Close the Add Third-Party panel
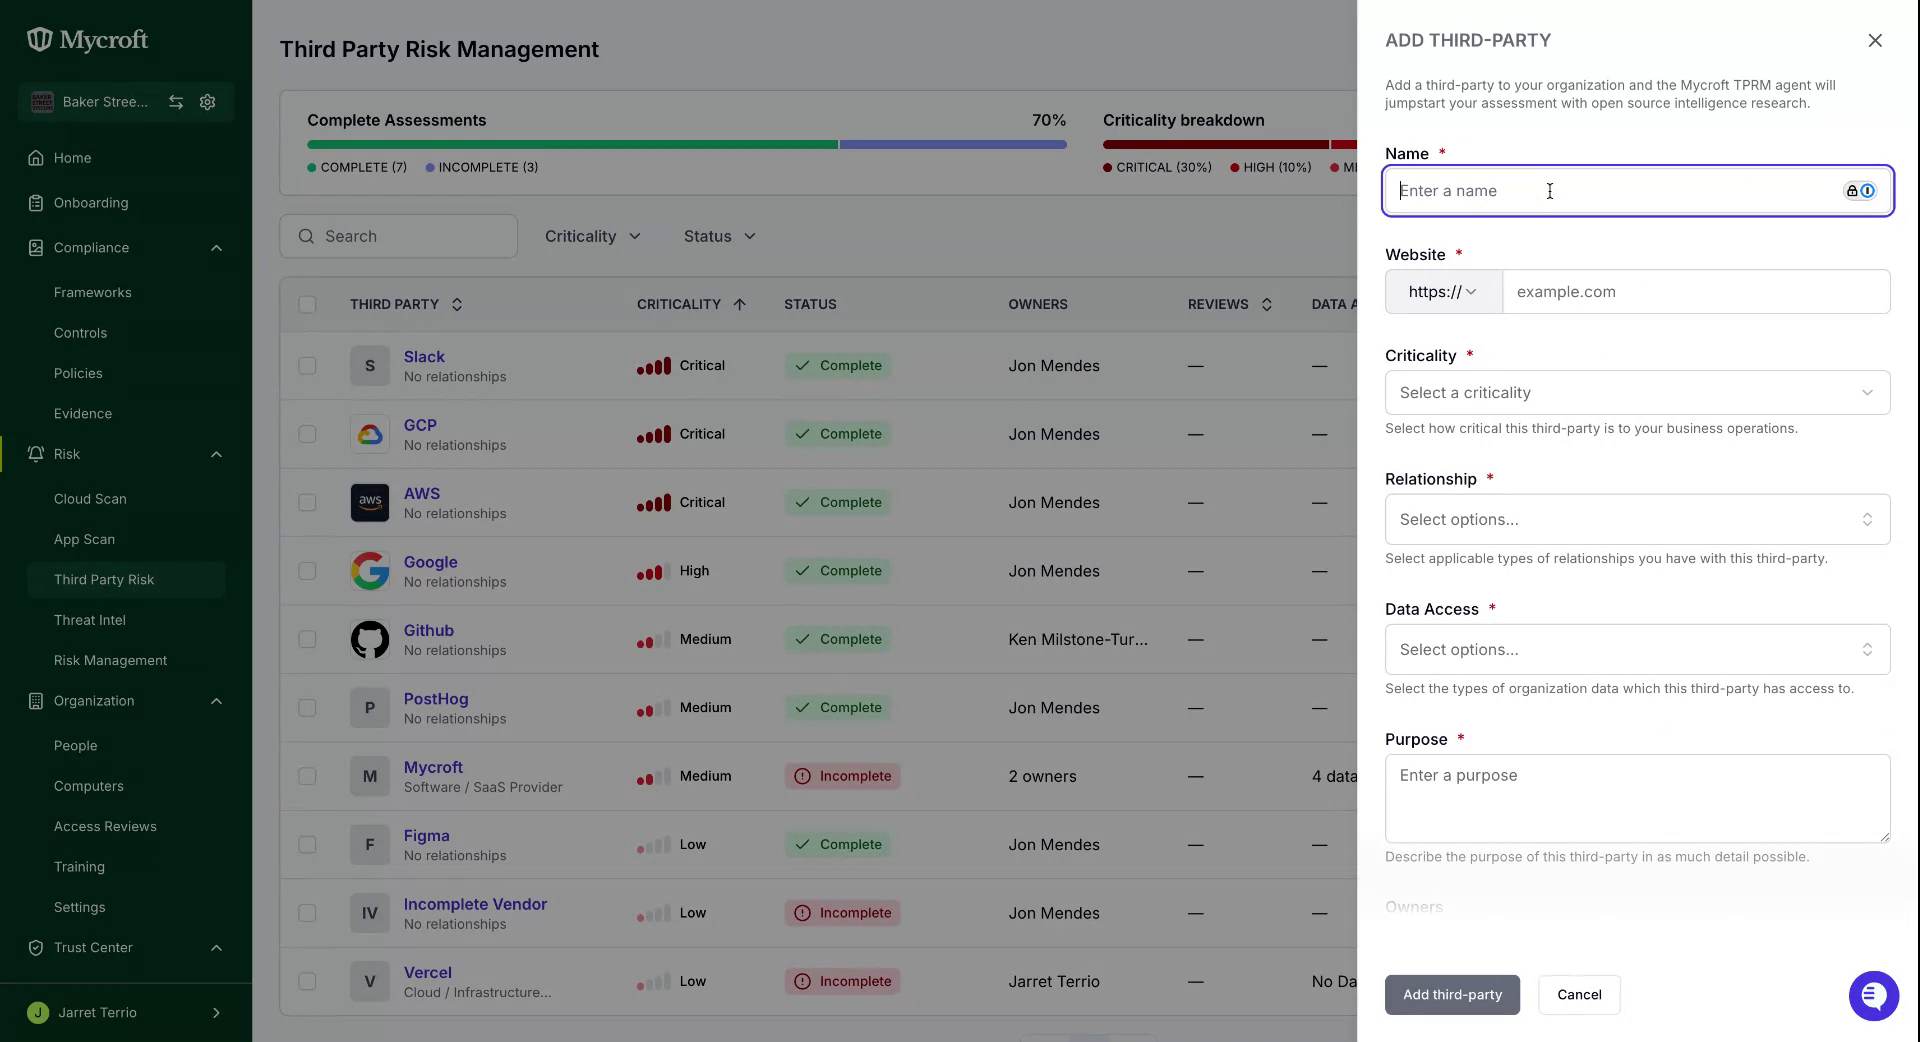 (1875, 40)
